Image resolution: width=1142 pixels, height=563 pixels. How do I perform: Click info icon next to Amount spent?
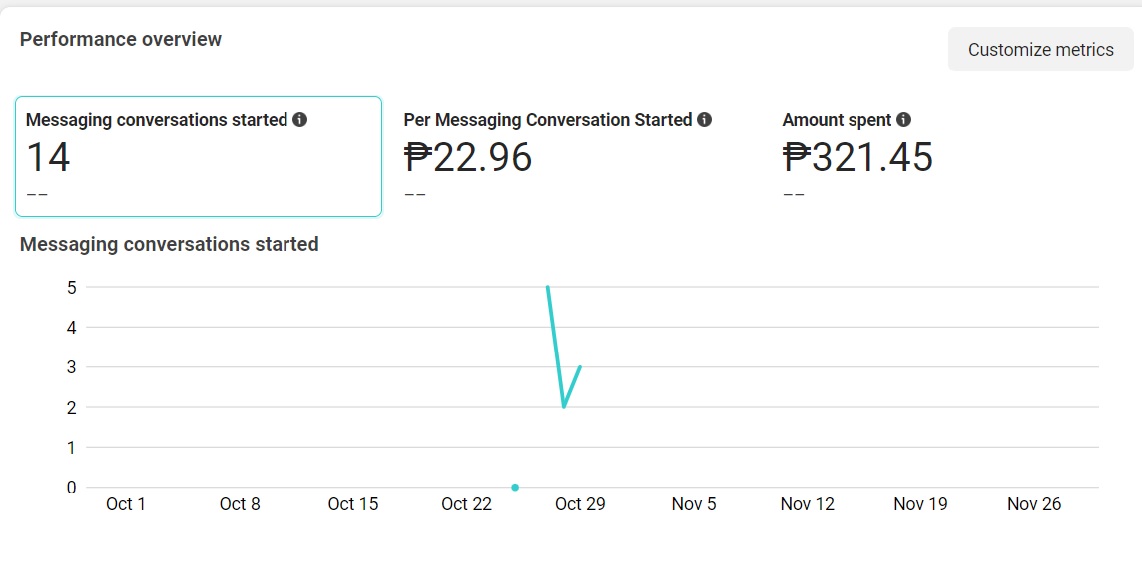[904, 119]
